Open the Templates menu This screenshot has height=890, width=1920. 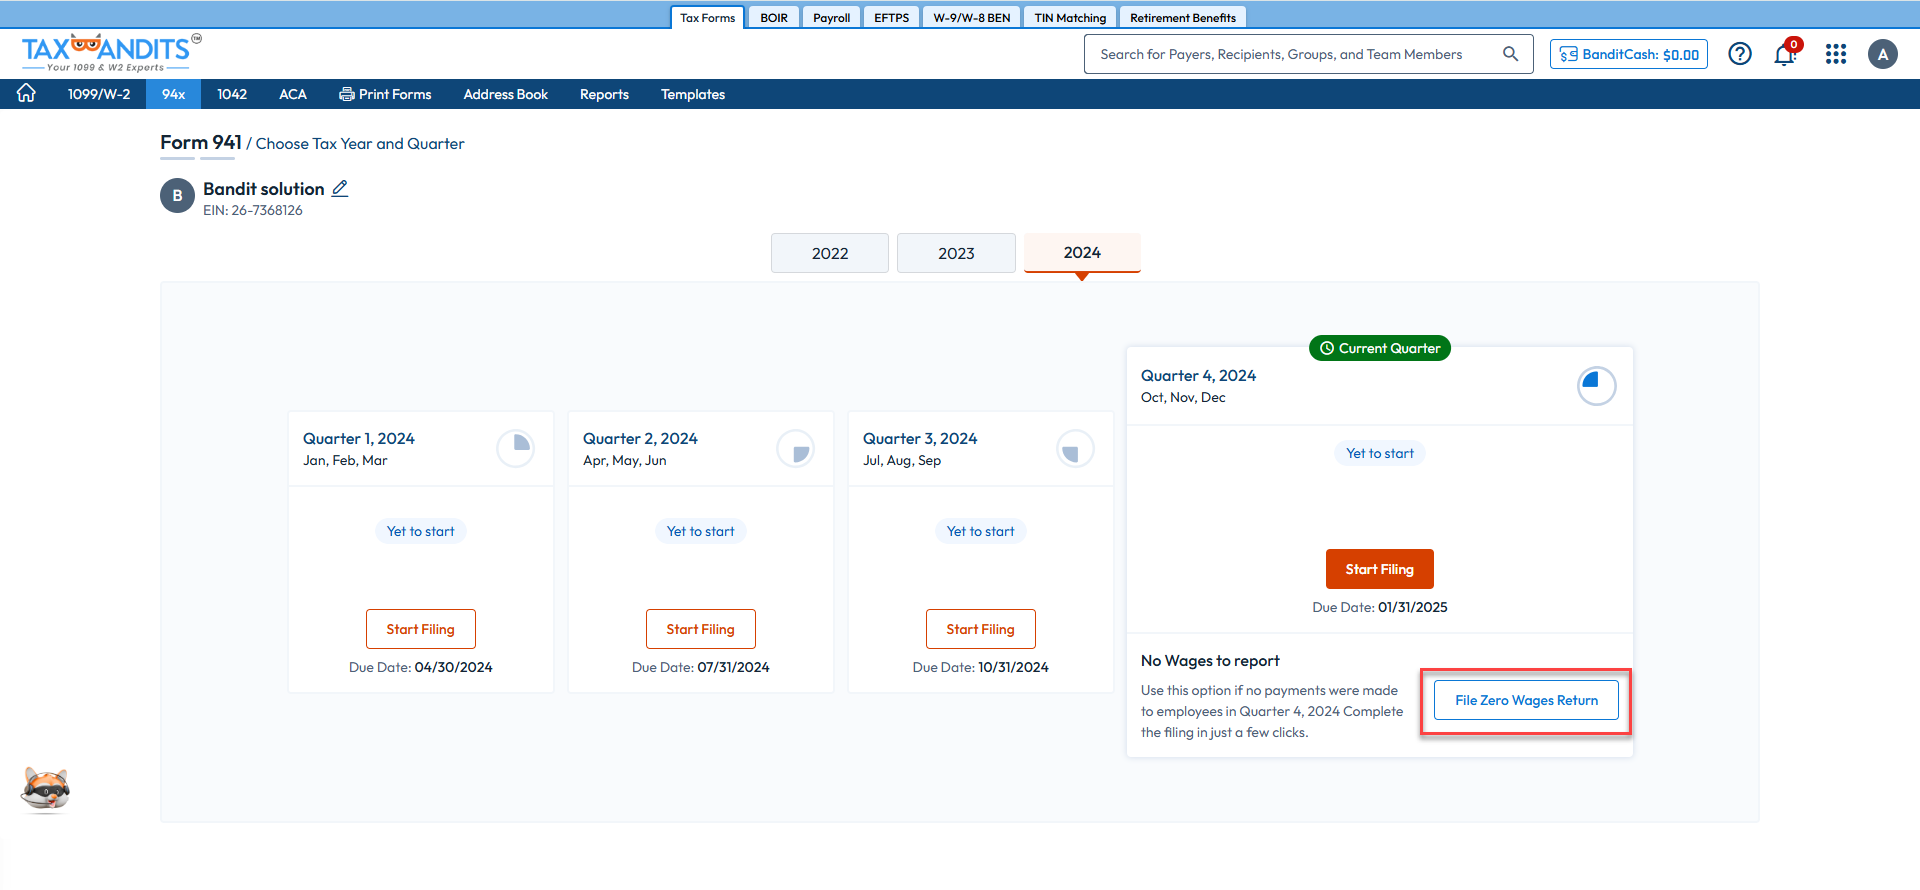click(x=693, y=94)
